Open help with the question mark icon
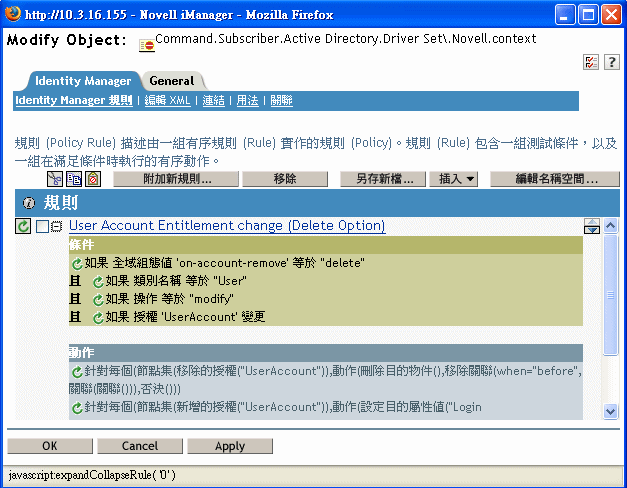The height and width of the screenshot is (488, 627). pyautogui.click(x=611, y=62)
